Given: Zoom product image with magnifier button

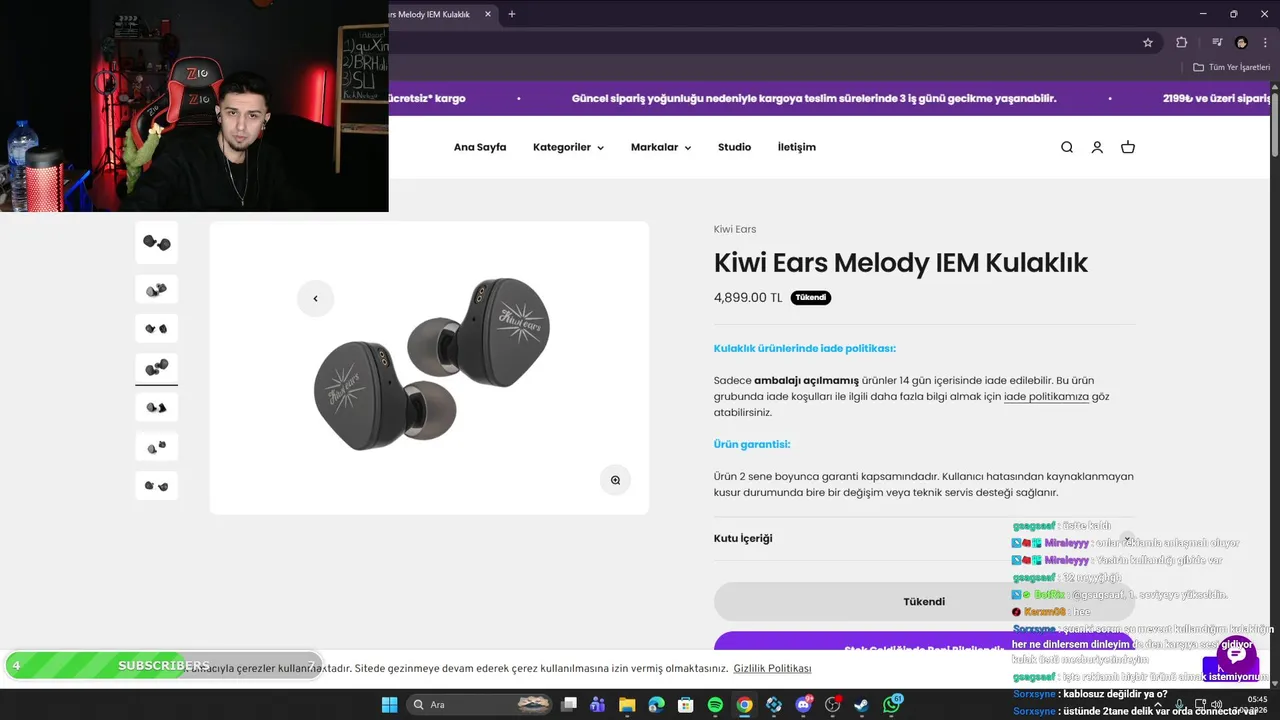Looking at the screenshot, I should tap(615, 480).
